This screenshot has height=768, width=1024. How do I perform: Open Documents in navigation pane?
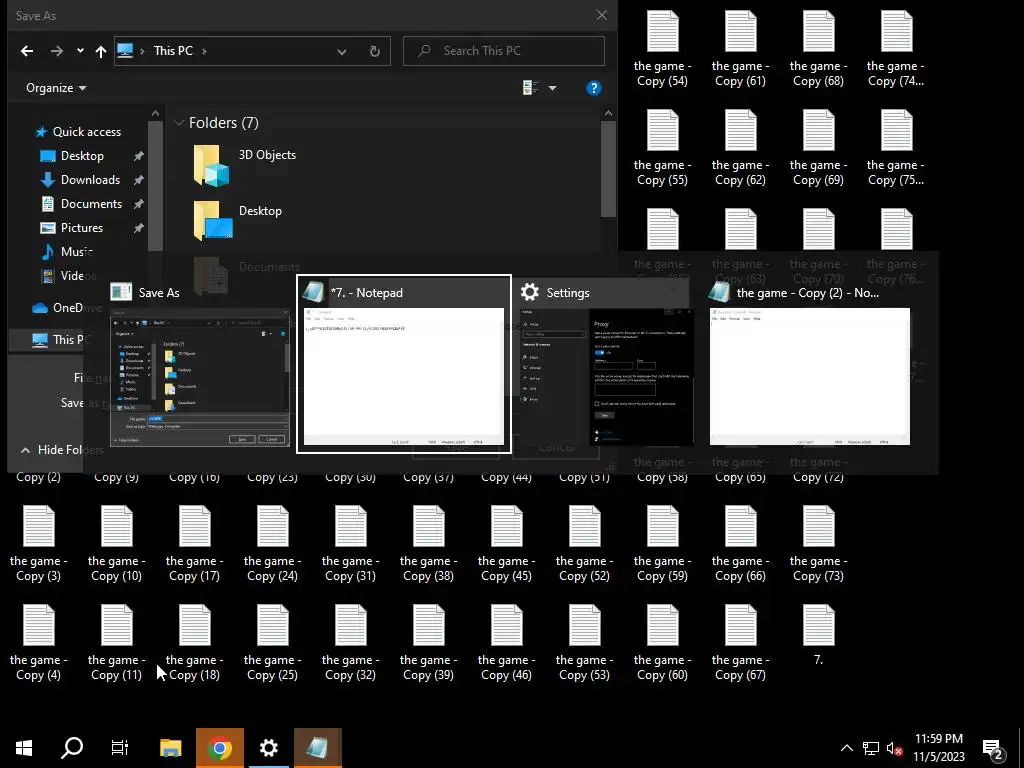tap(82, 204)
